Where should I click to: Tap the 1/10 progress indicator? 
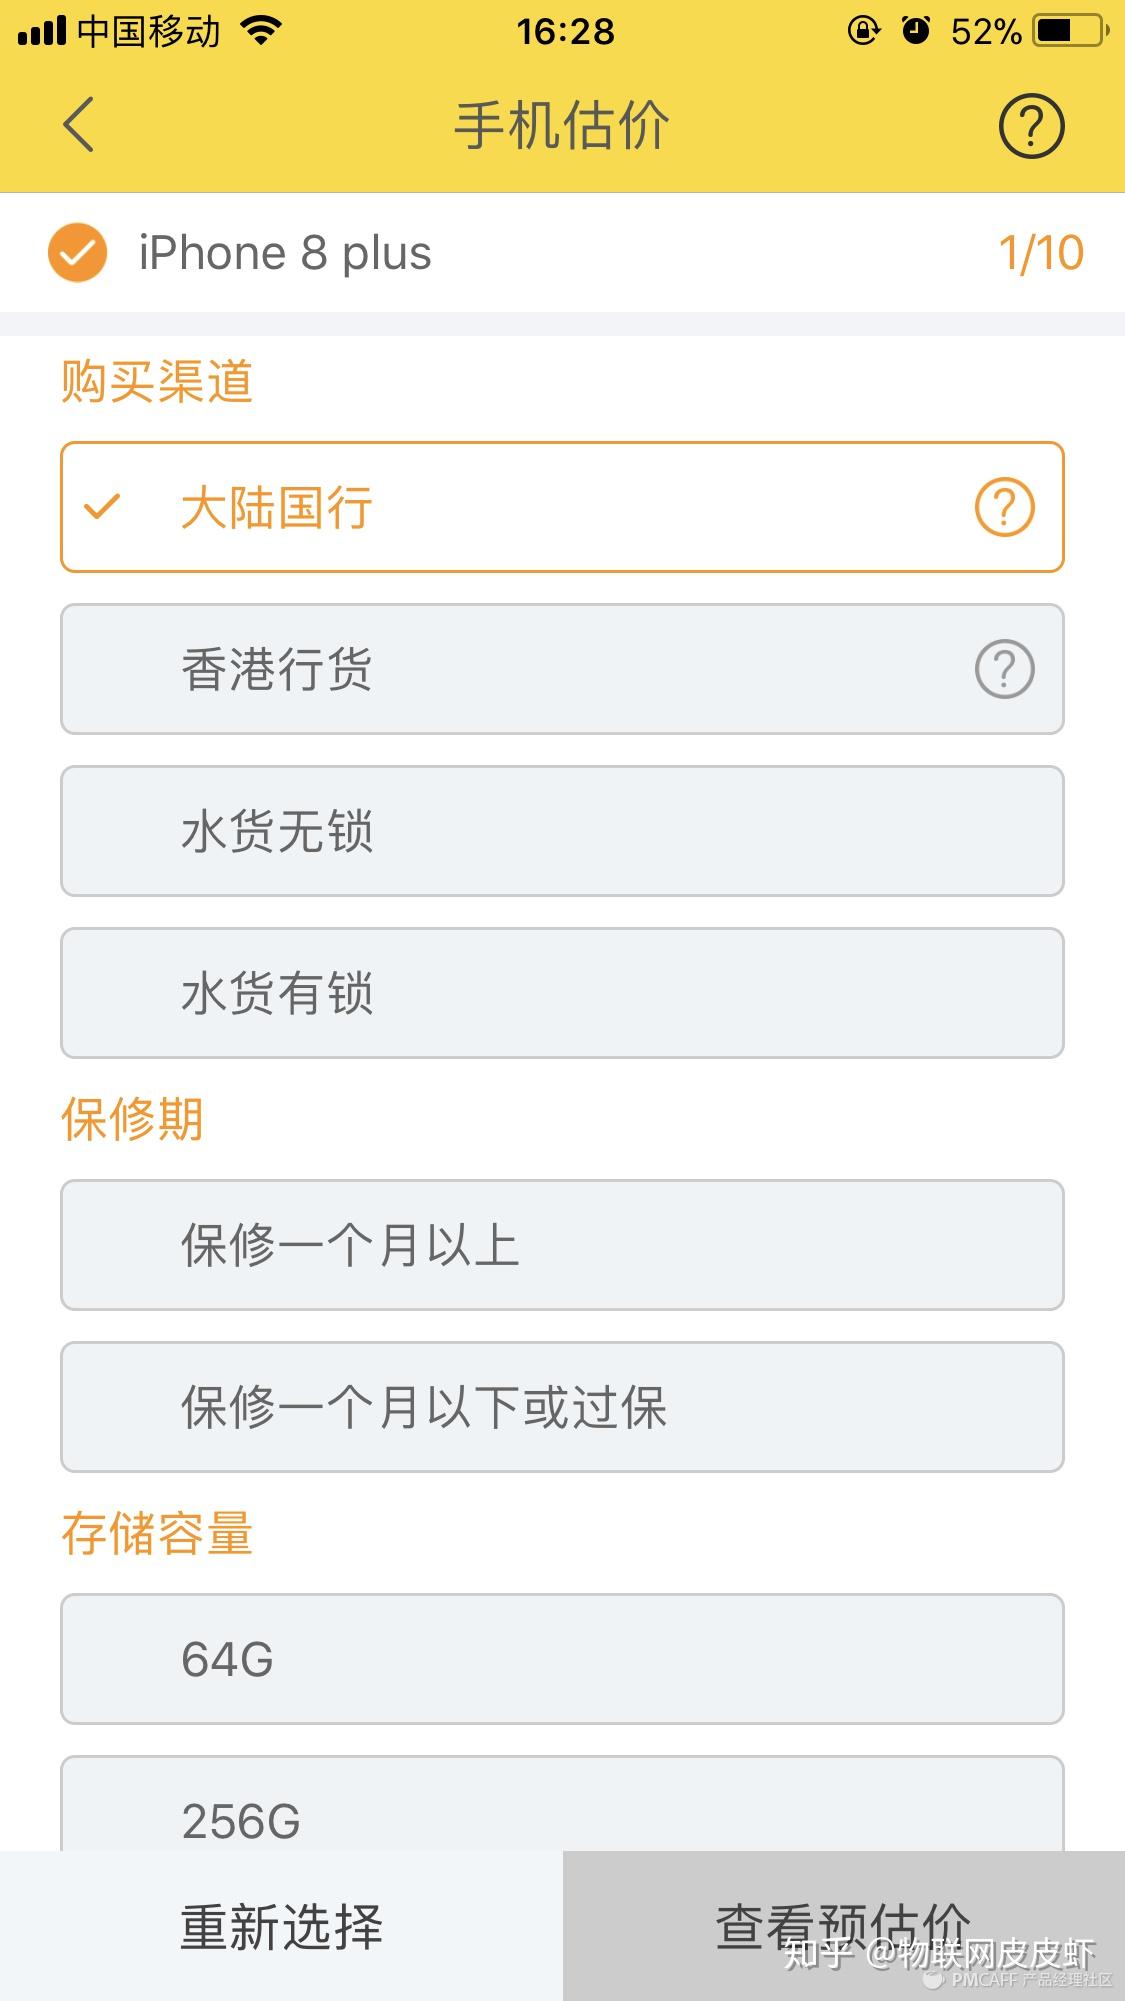[x=1041, y=254]
